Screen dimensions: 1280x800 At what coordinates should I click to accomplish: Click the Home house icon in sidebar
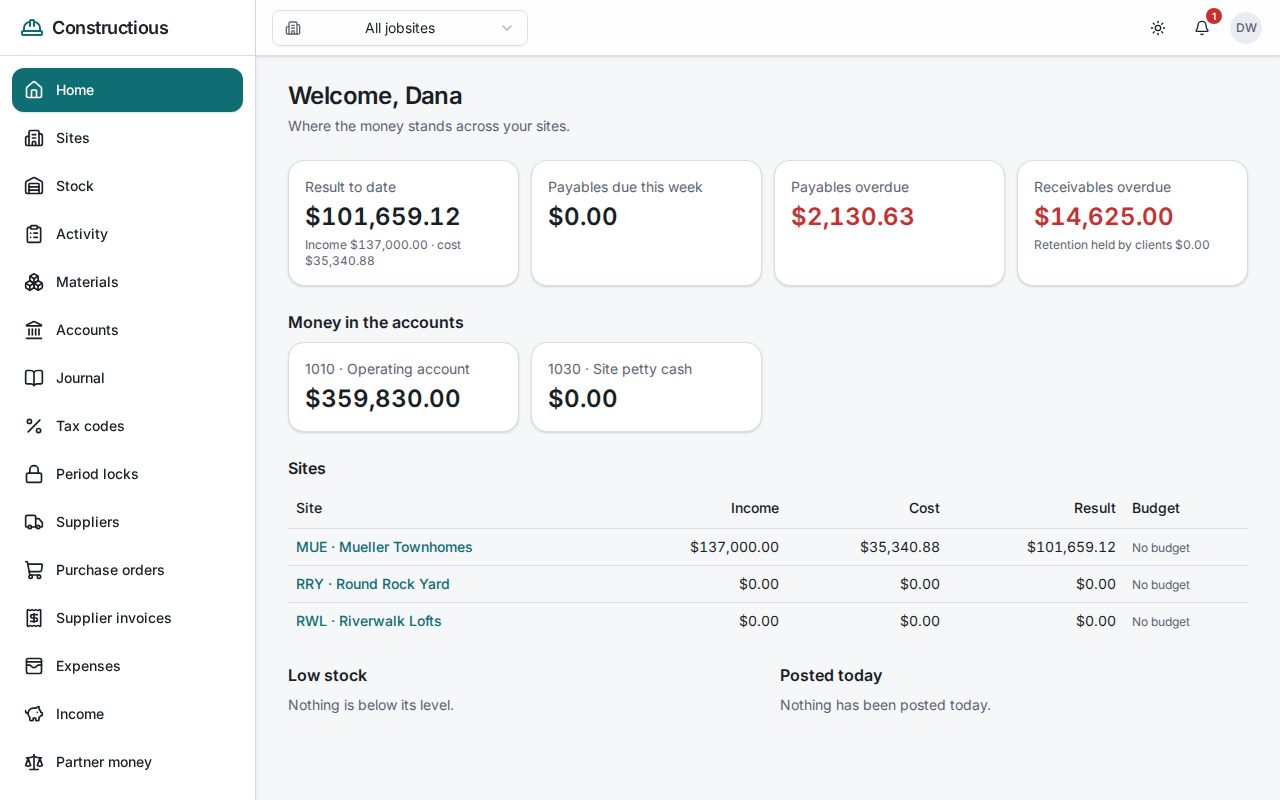tap(34, 90)
